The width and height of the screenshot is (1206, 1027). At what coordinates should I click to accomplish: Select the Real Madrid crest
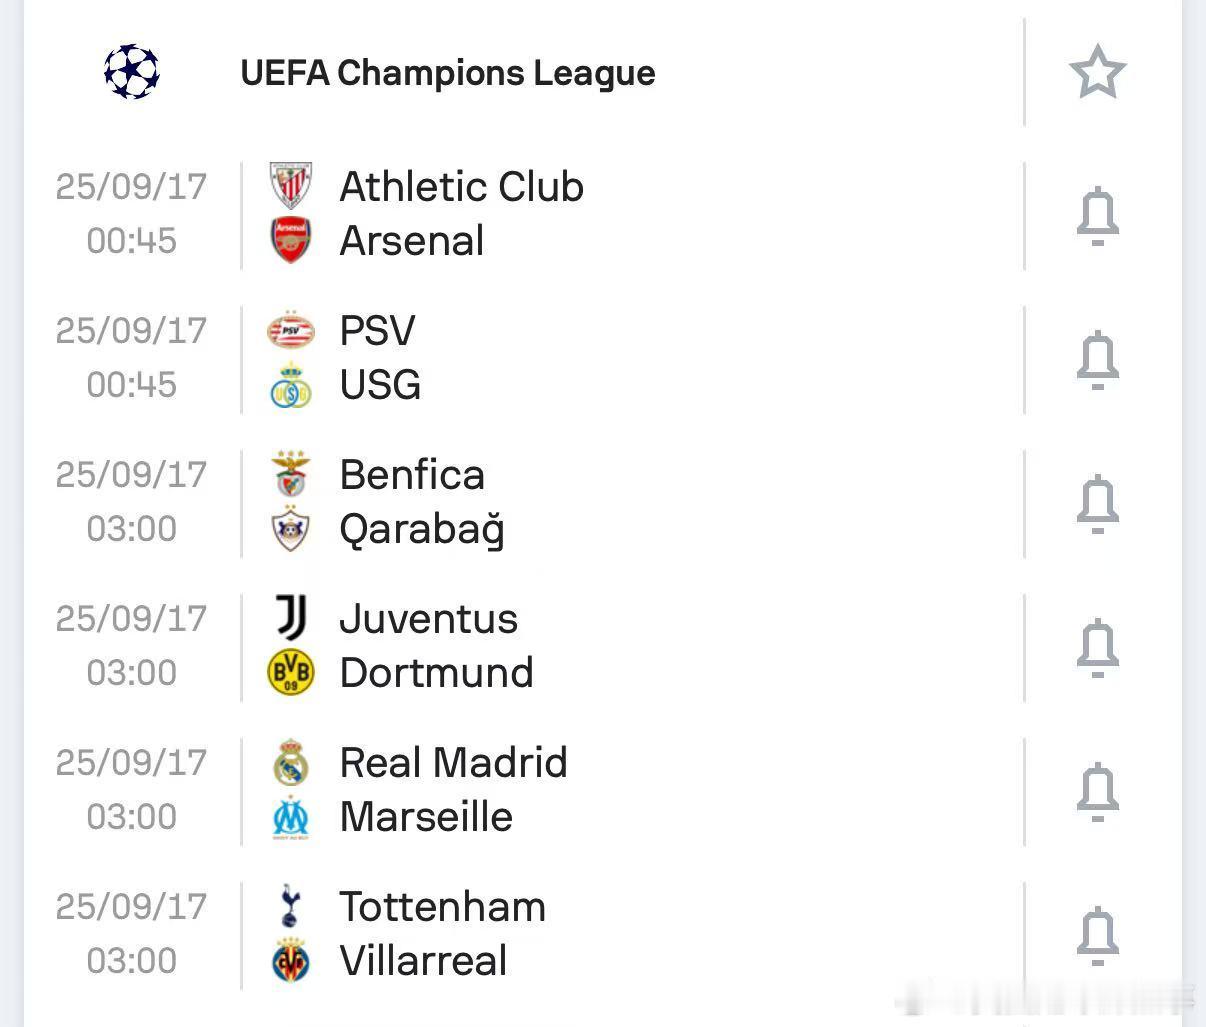(x=291, y=762)
